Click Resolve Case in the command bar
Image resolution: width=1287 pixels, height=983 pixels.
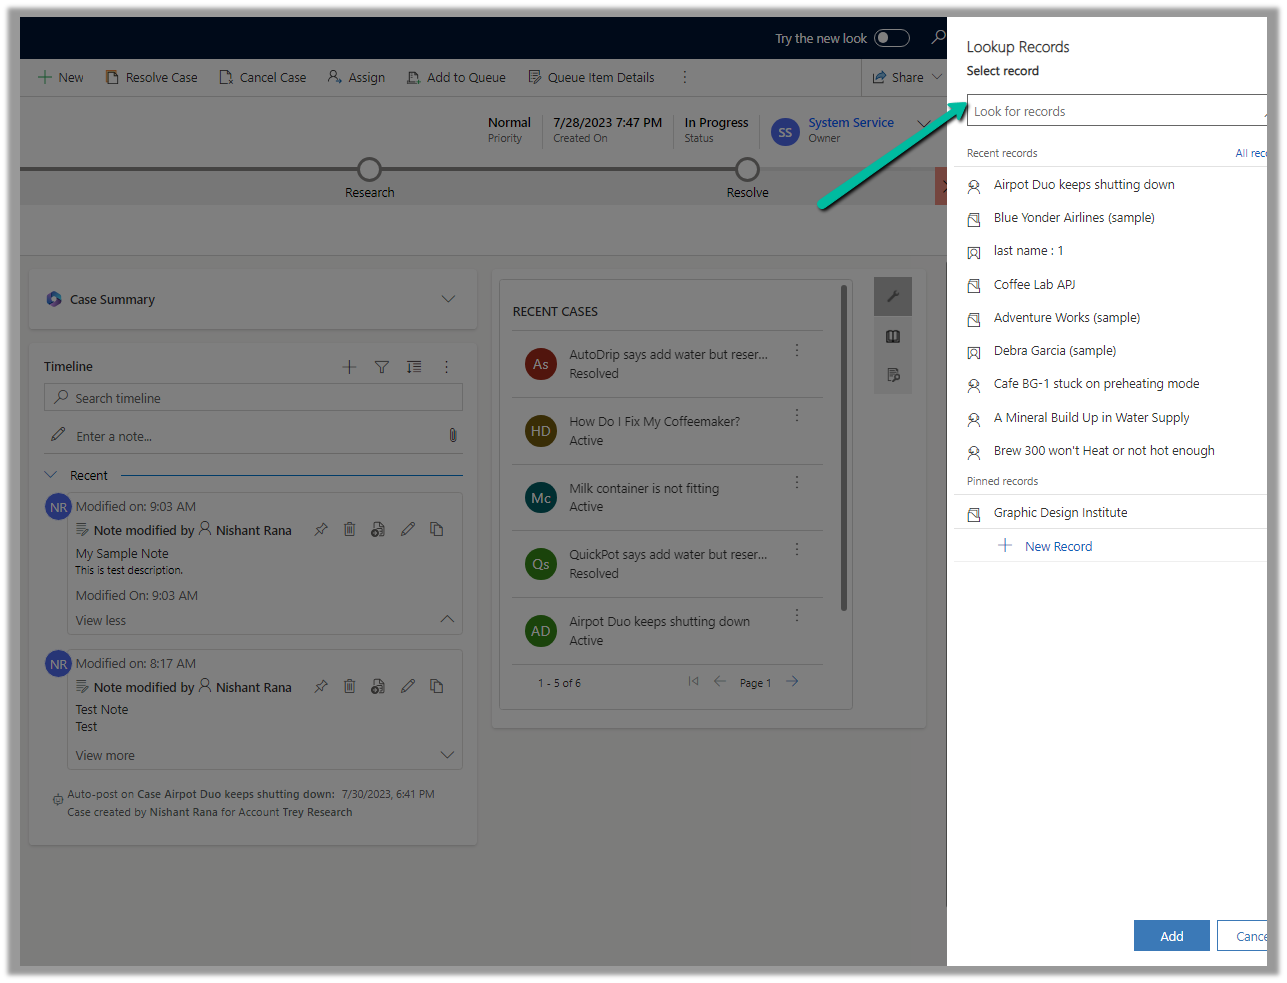[x=152, y=77]
